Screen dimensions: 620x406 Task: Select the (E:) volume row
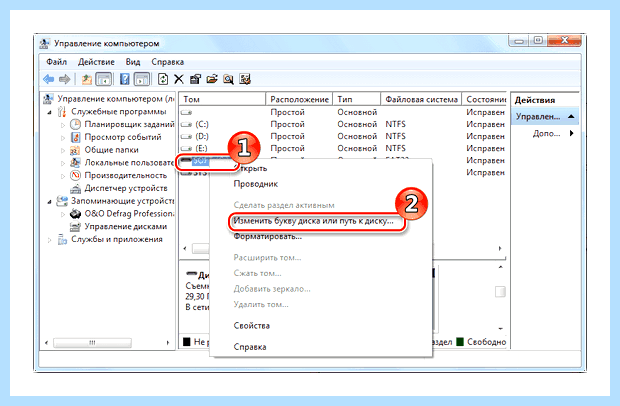(x=343, y=148)
